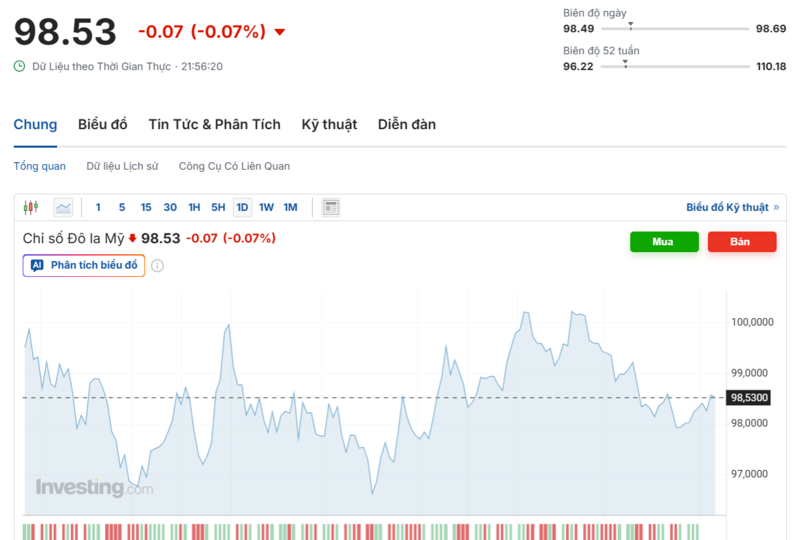This screenshot has height=540, width=800.
Task: Click the AI badge icon on chart analysis
Action: pyautogui.click(x=37, y=265)
